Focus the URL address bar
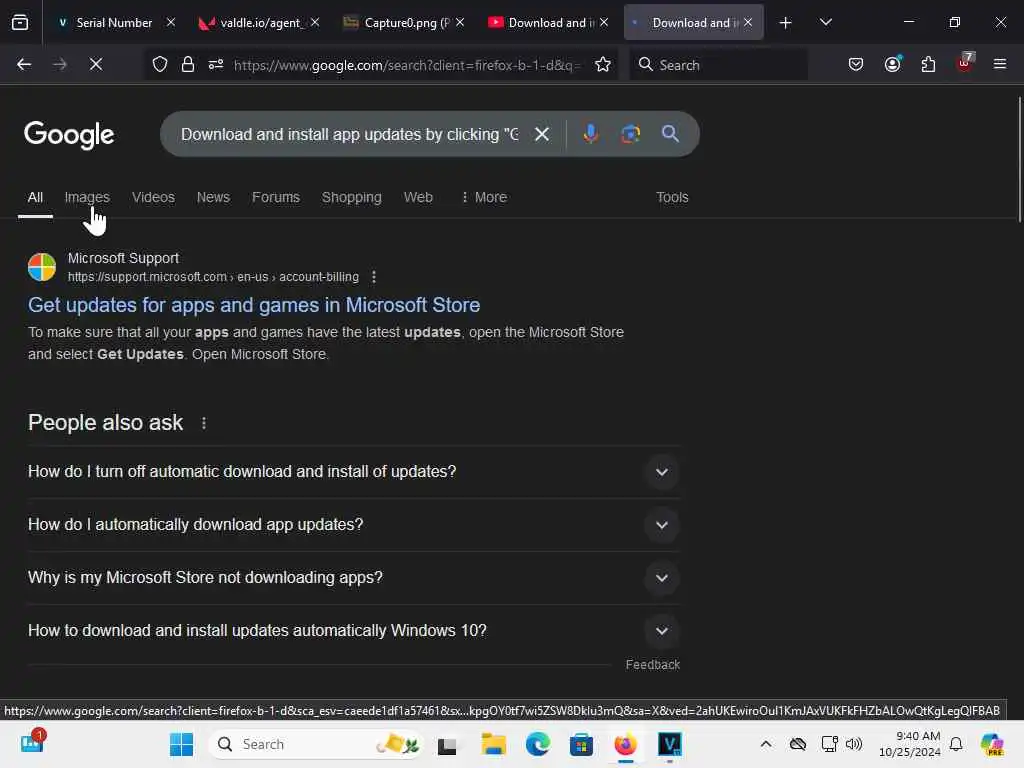The image size is (1024, 768). (407, 65)
